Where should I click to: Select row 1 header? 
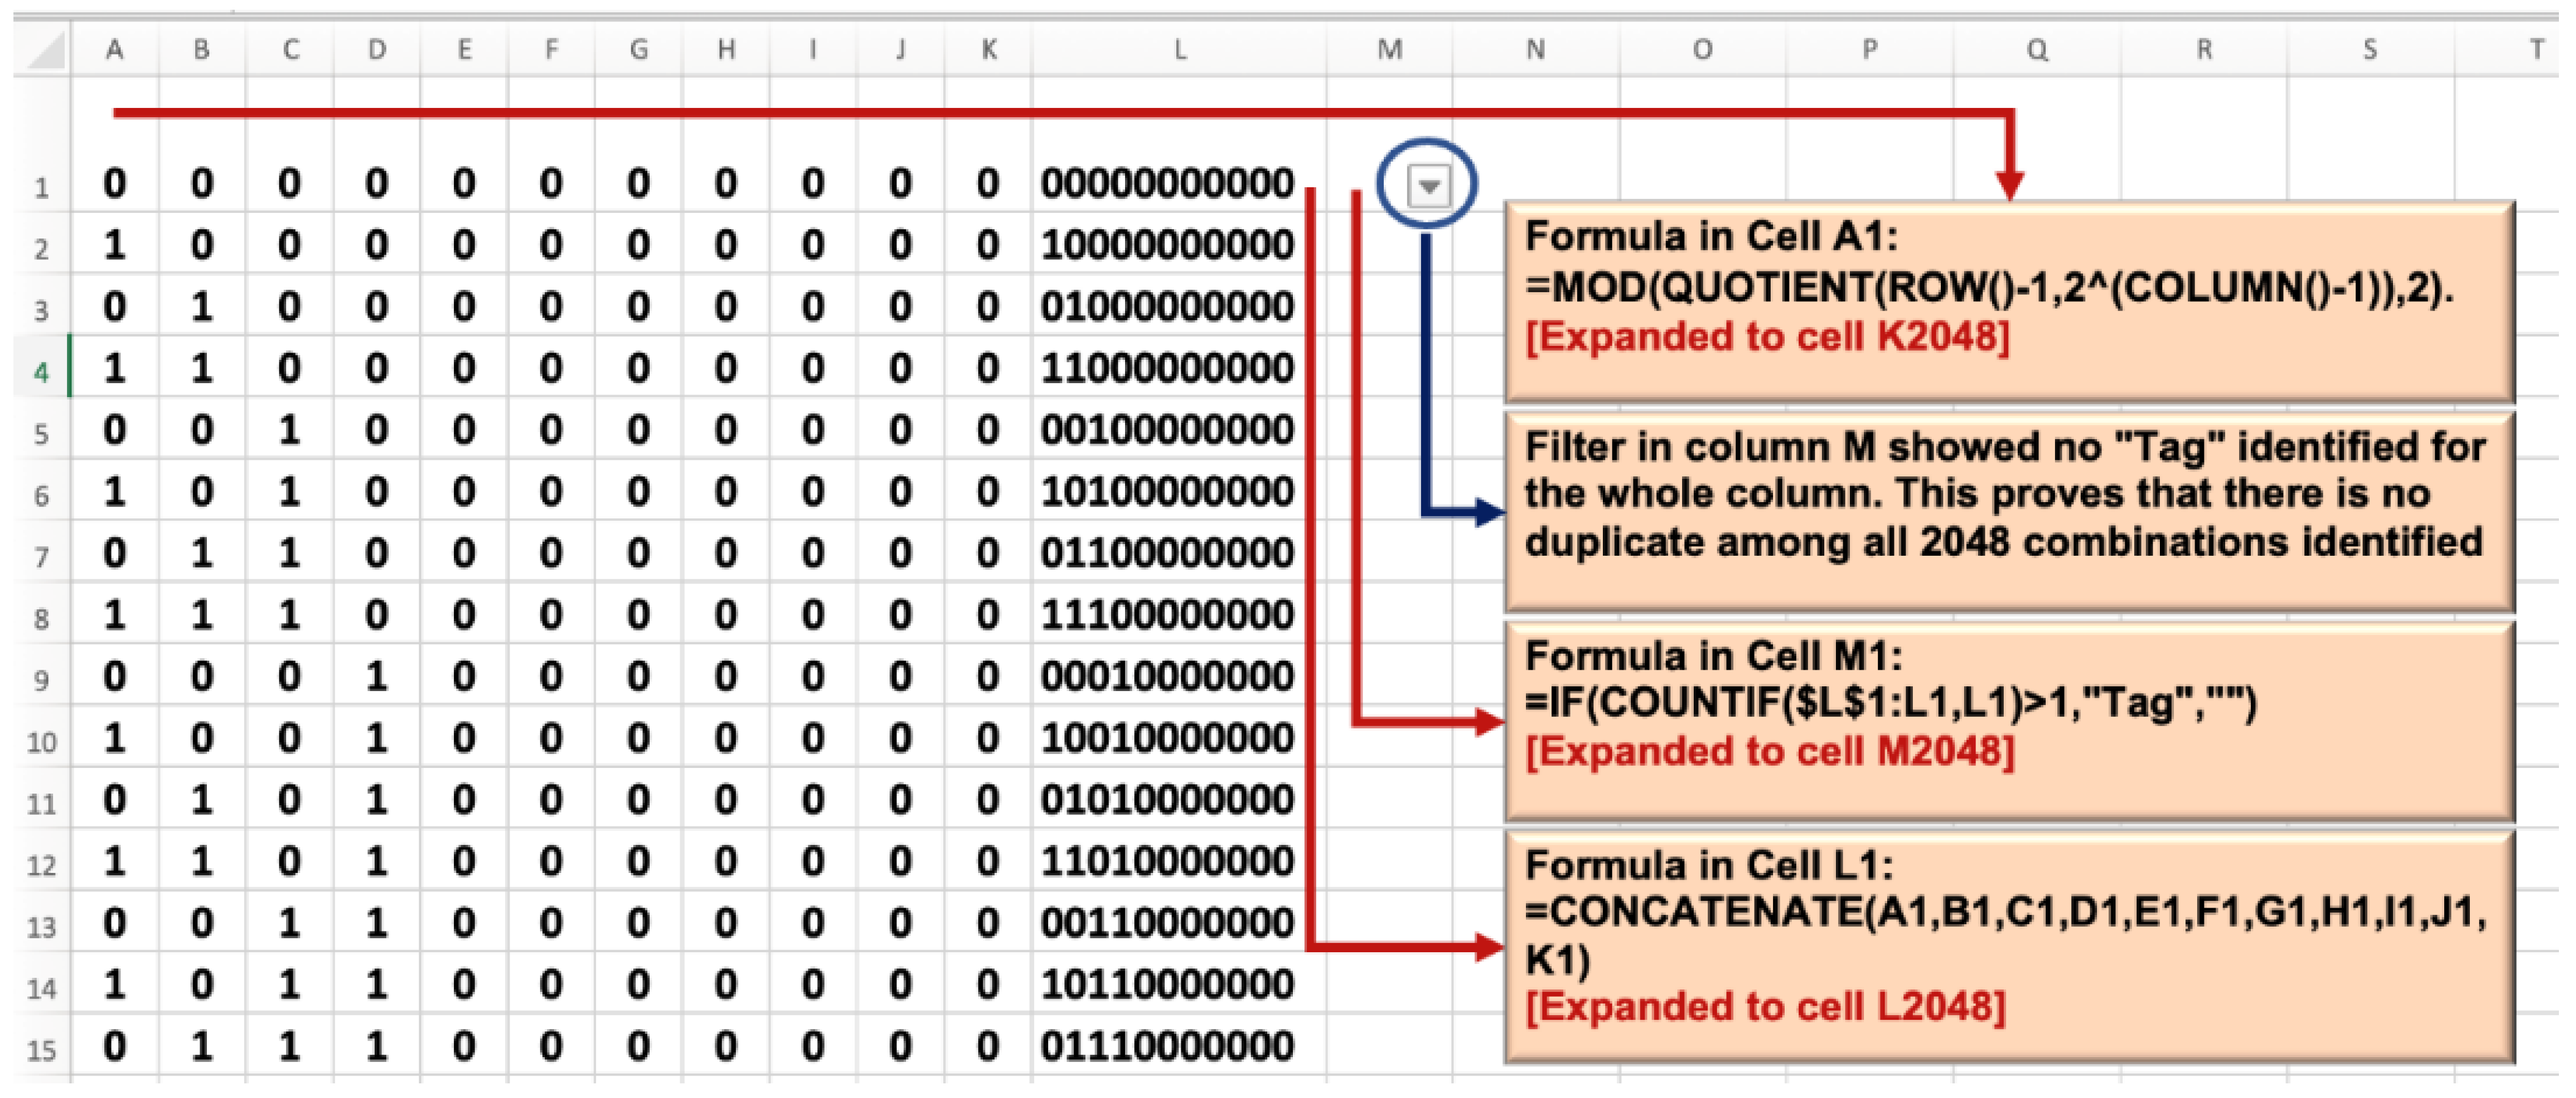[x=41, y=187]
